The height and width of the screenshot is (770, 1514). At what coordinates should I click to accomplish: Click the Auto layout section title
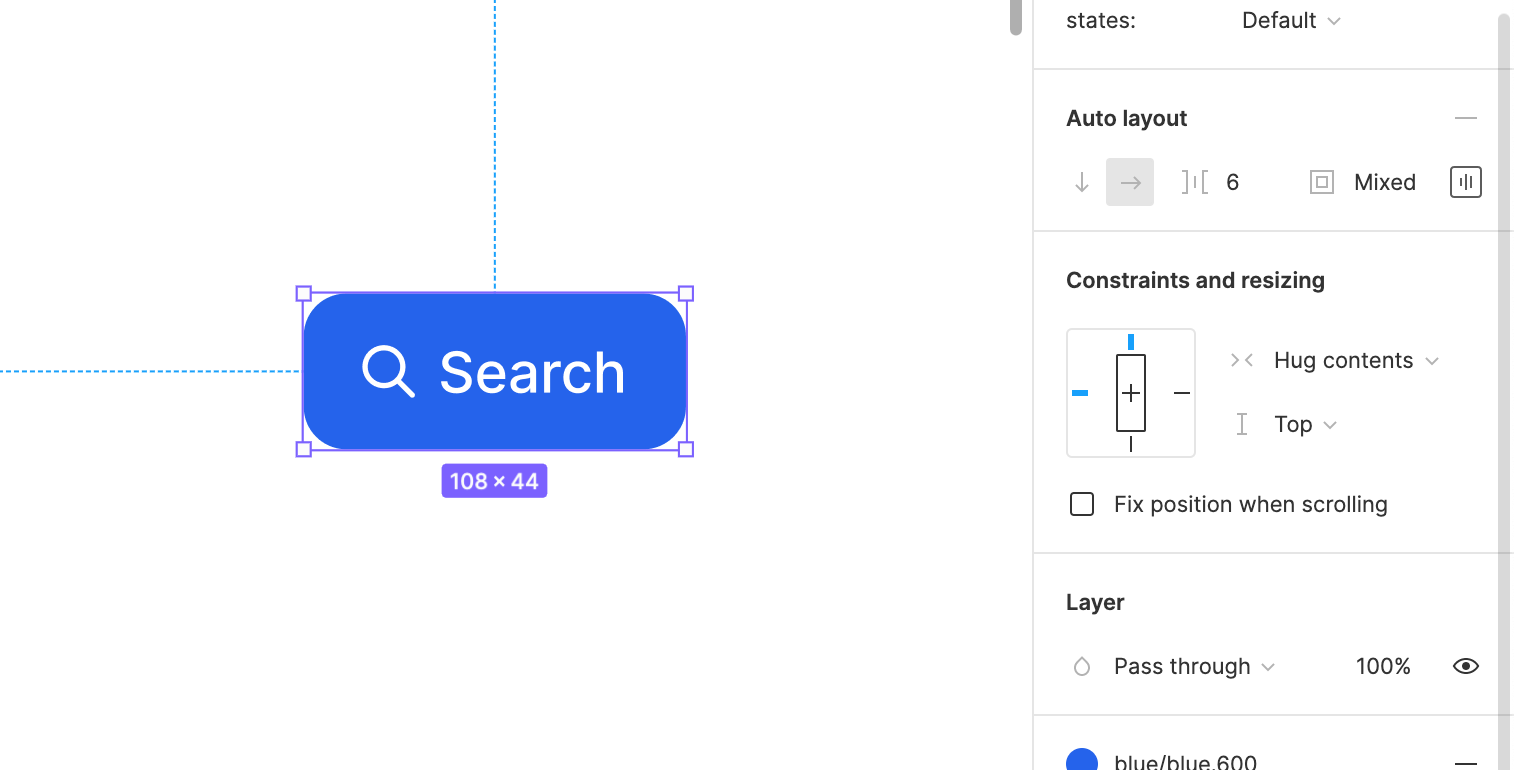(x=1127, y=118)
